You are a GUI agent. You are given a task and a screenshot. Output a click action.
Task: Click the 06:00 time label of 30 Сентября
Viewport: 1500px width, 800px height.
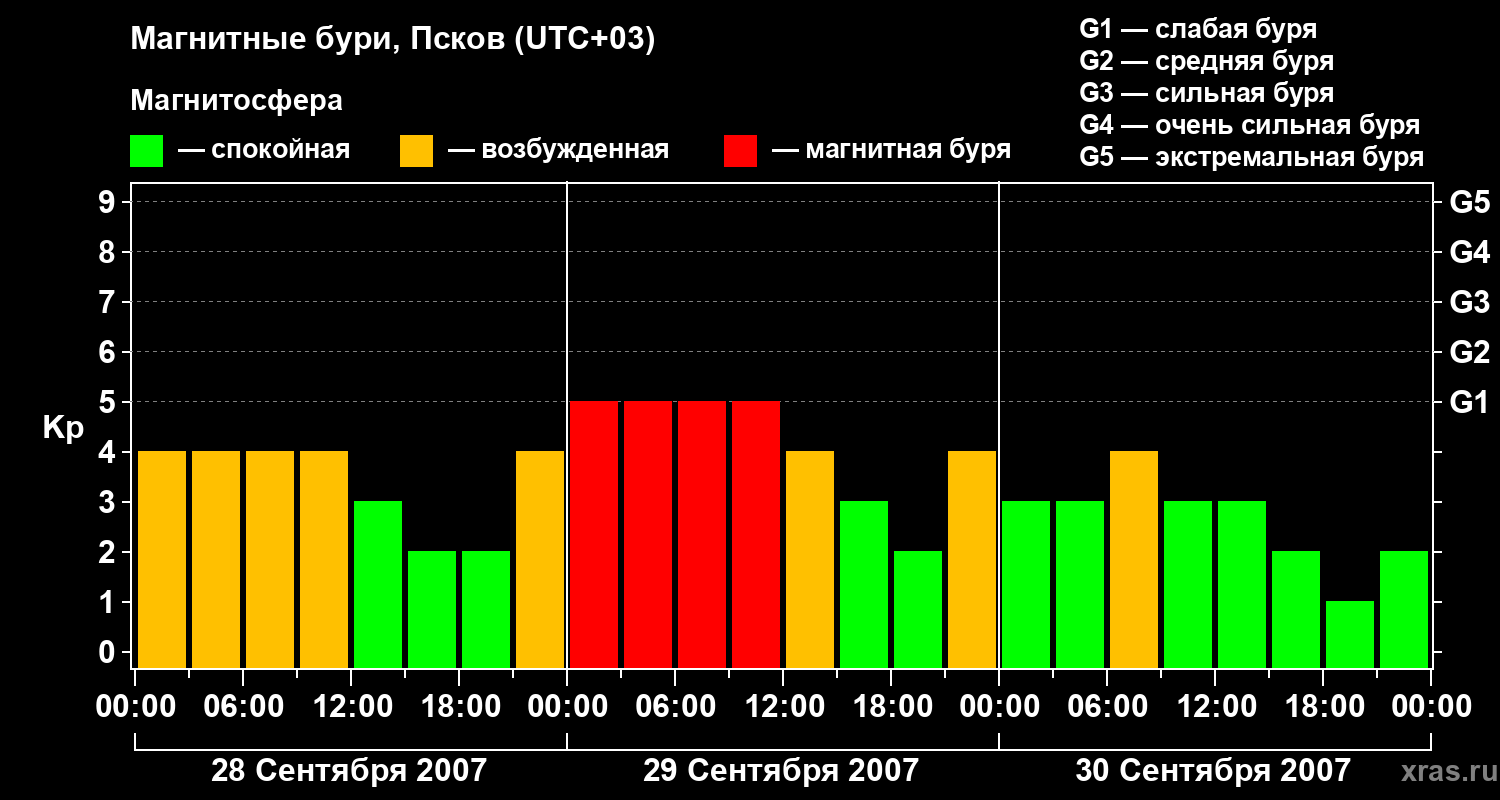click(1107, 707)
